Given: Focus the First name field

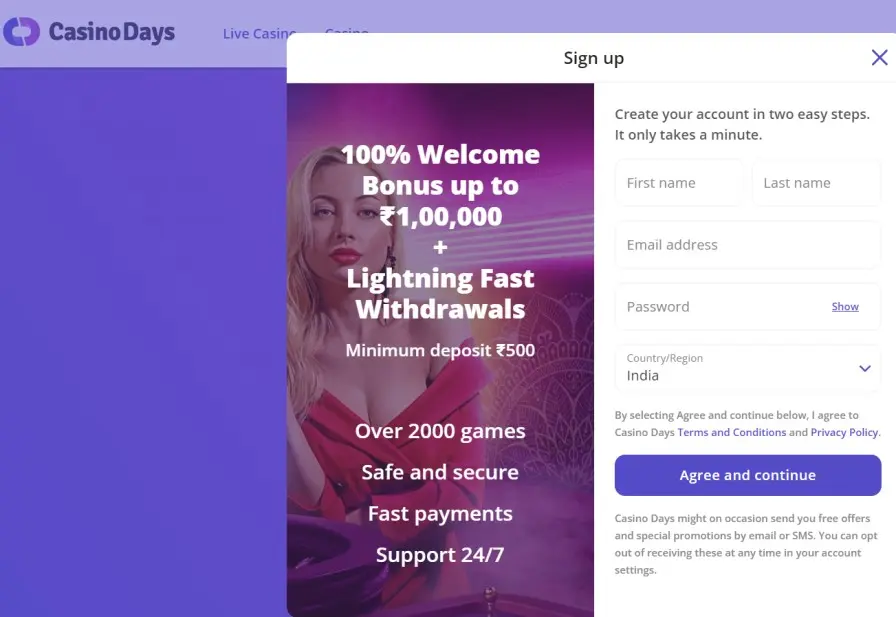Looking at the screenshot, I should pyautogui.click(x=679, y=183).
